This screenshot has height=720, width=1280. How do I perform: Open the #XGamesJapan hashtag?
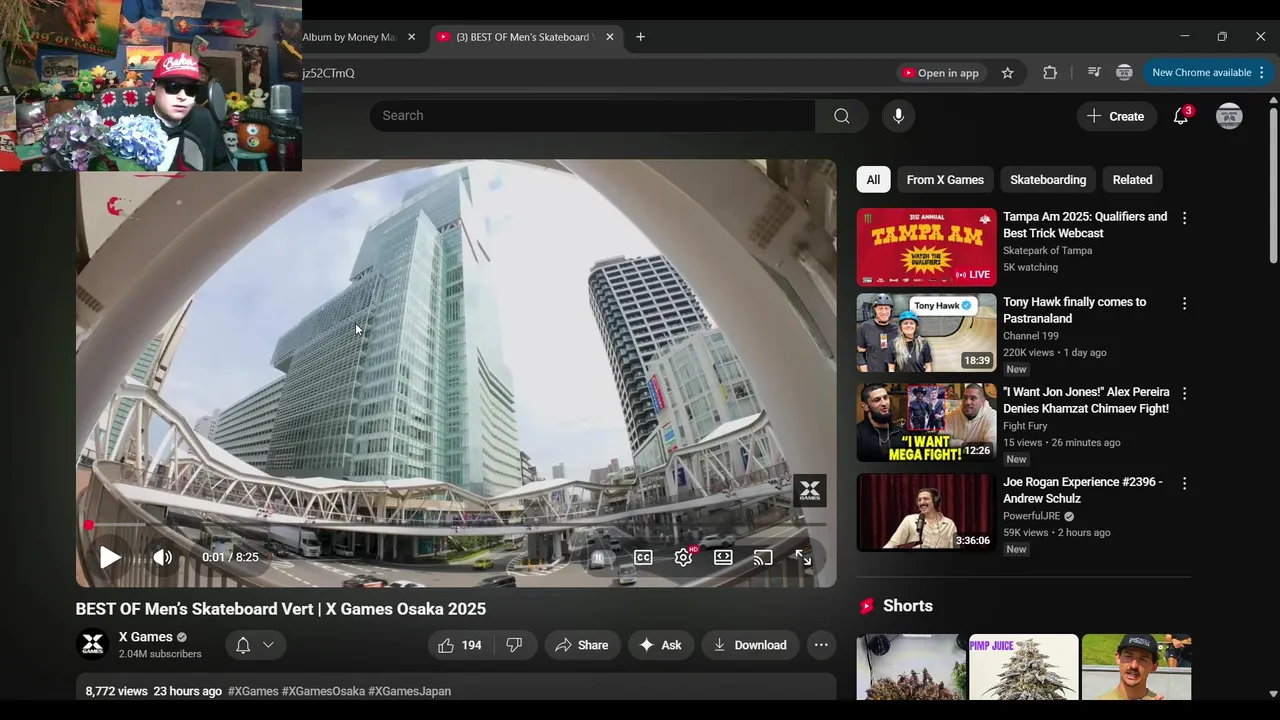coord(409,691)
